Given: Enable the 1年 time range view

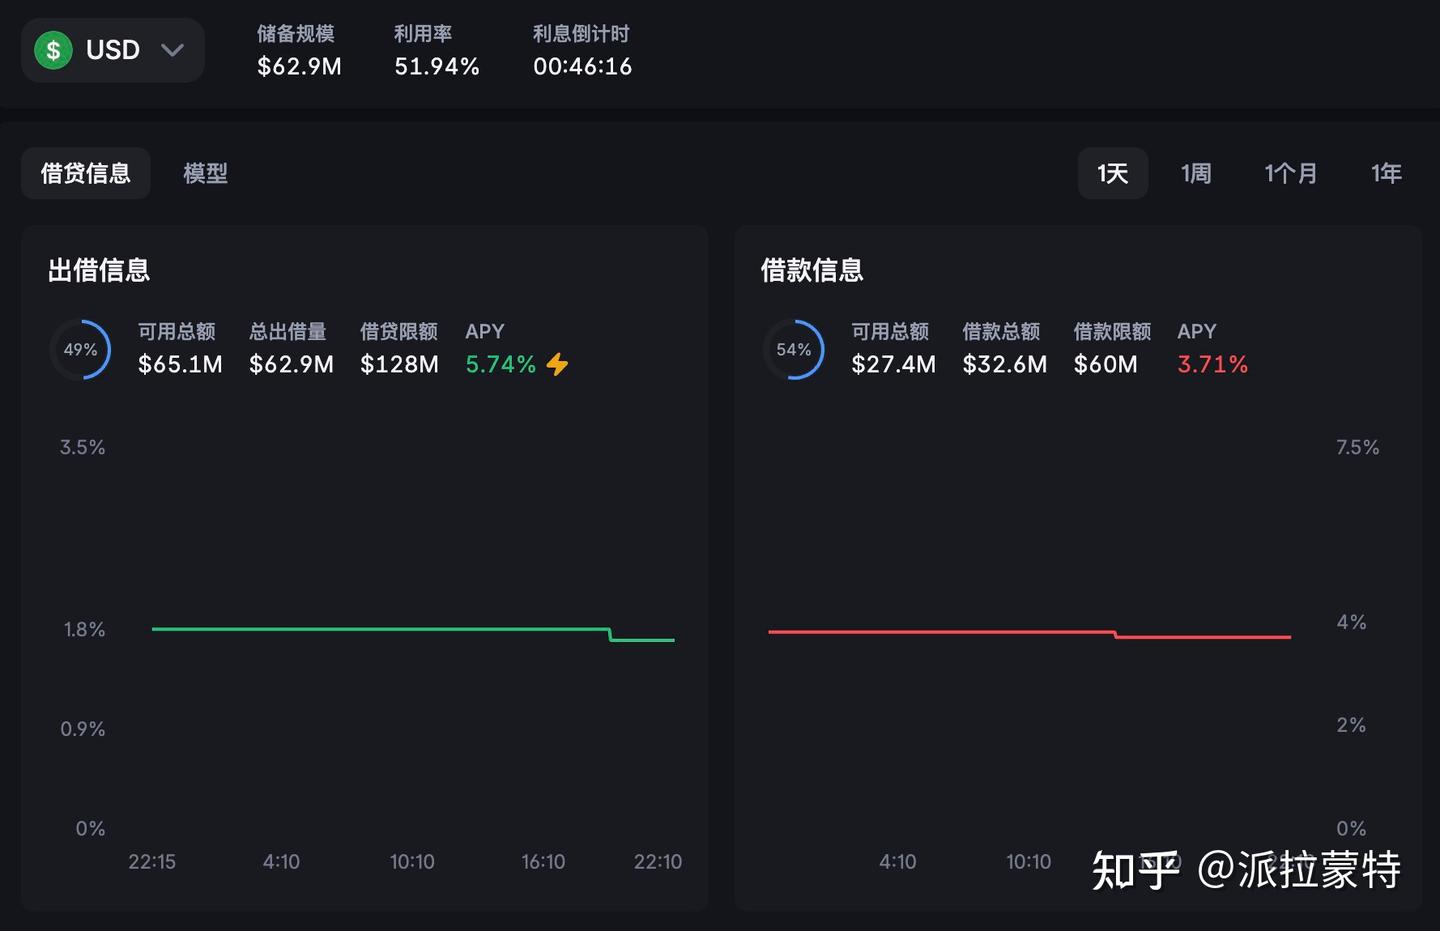Looking at the screenshot, I should (1386, 173).
